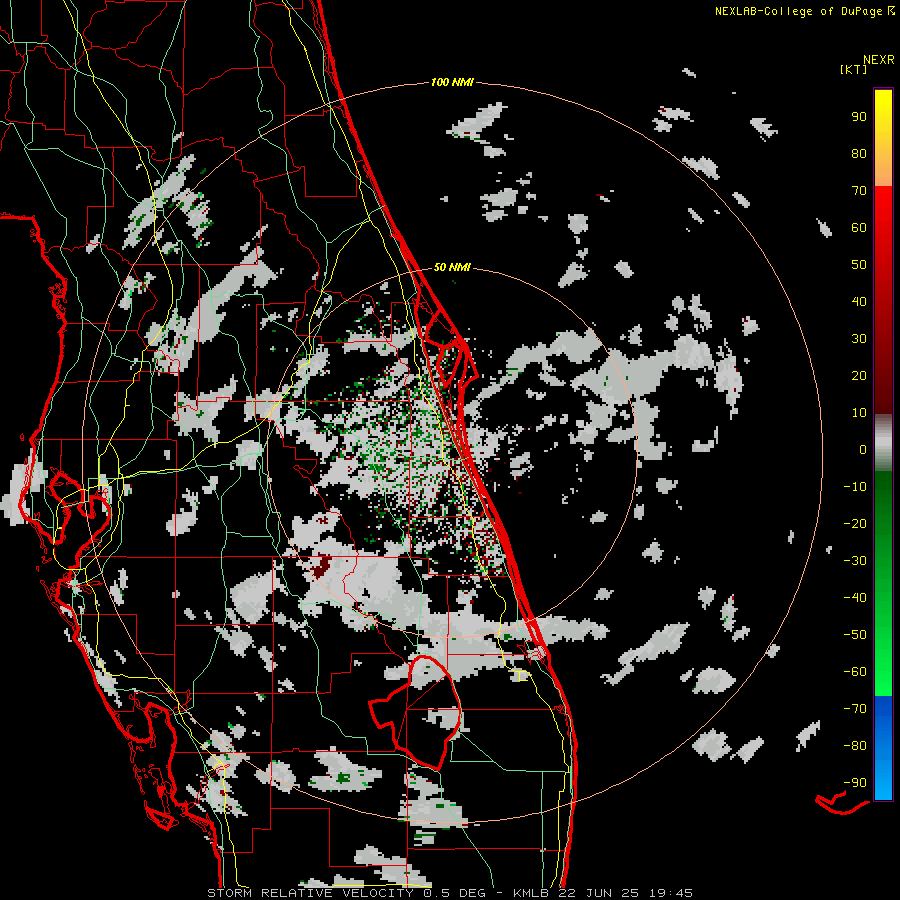Pick the gray zero-velocity band on the color scale
This screenshot has width=900, height=900.
[883, 443]
